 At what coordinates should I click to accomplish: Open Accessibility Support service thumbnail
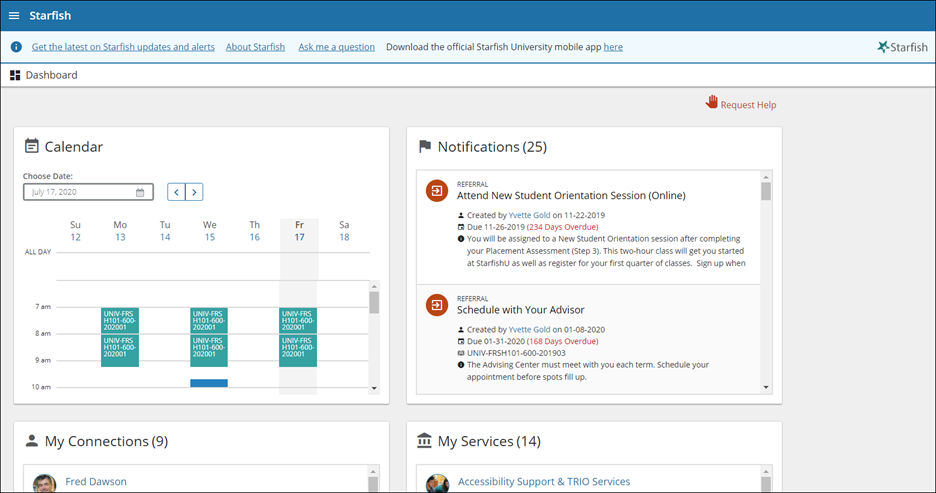tap(438, 483)
